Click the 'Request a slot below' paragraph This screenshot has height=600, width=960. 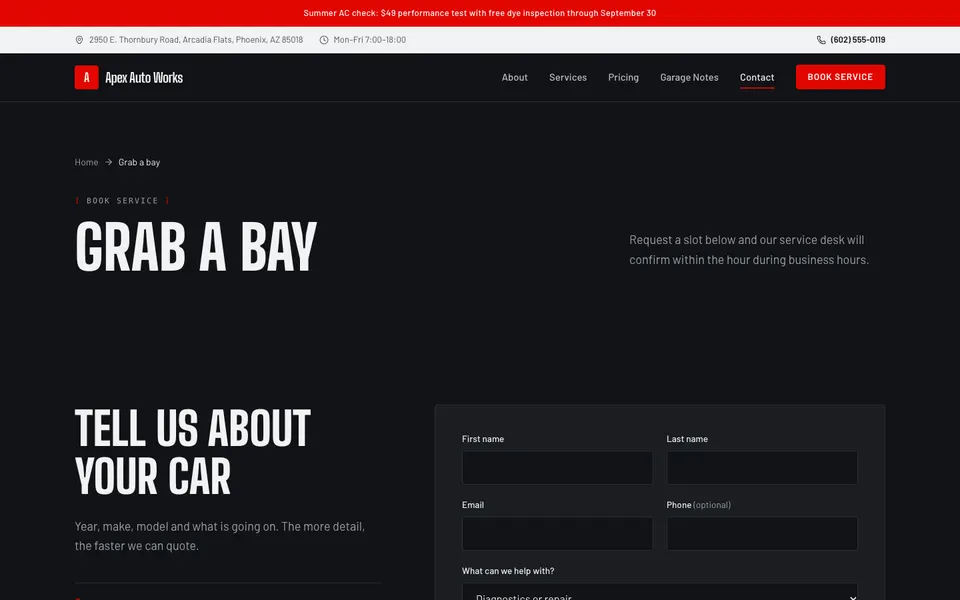[x=749, y=250]
